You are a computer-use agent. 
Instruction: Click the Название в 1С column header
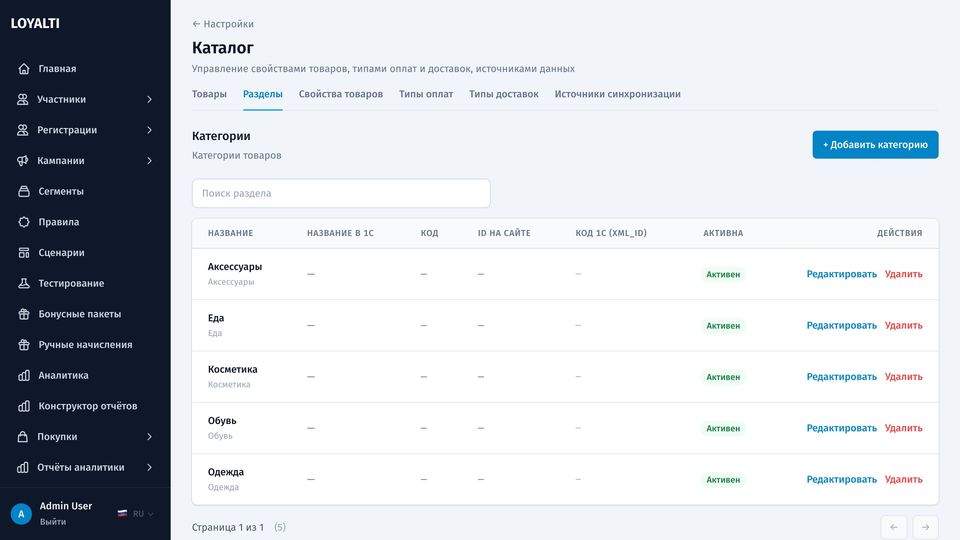tap(340, 233)
